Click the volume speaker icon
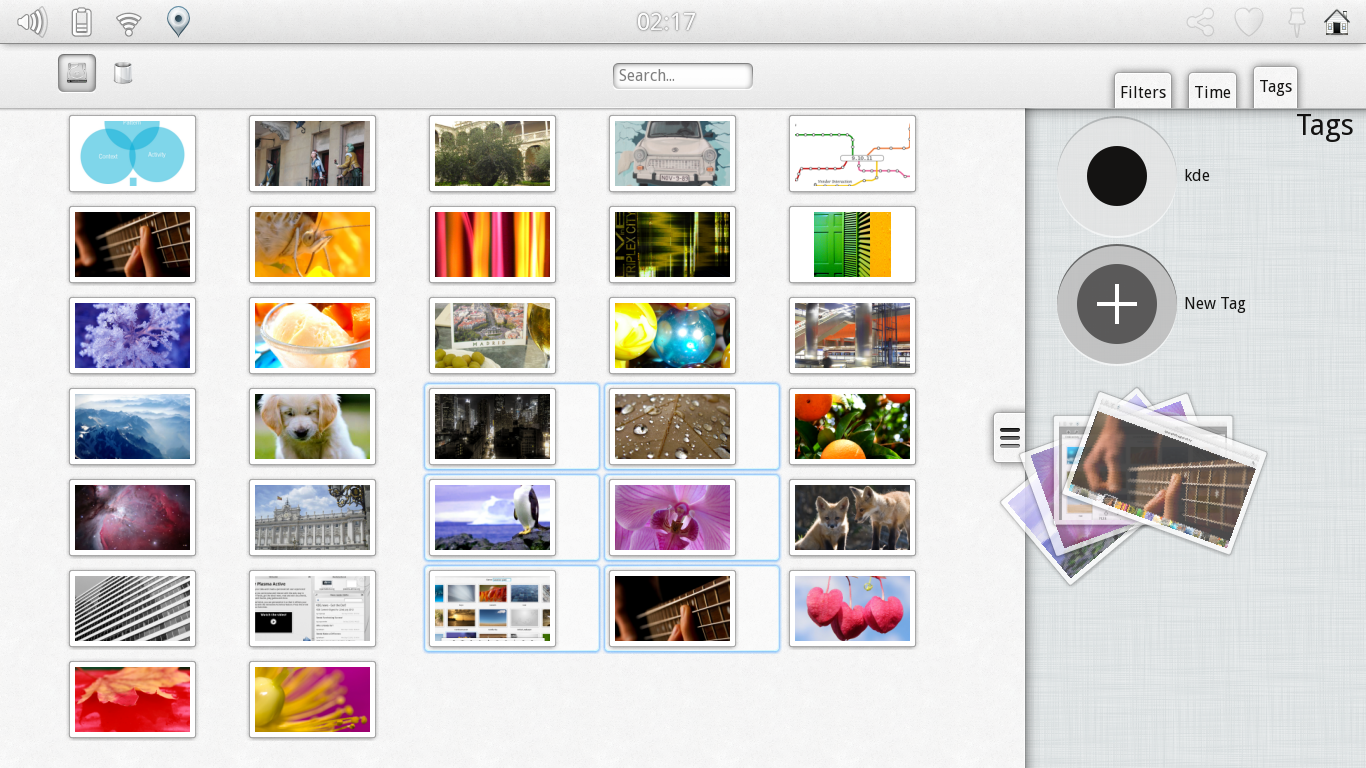Screen dimensions: 1366x768 pyautogui.click(x=32, y=21)
